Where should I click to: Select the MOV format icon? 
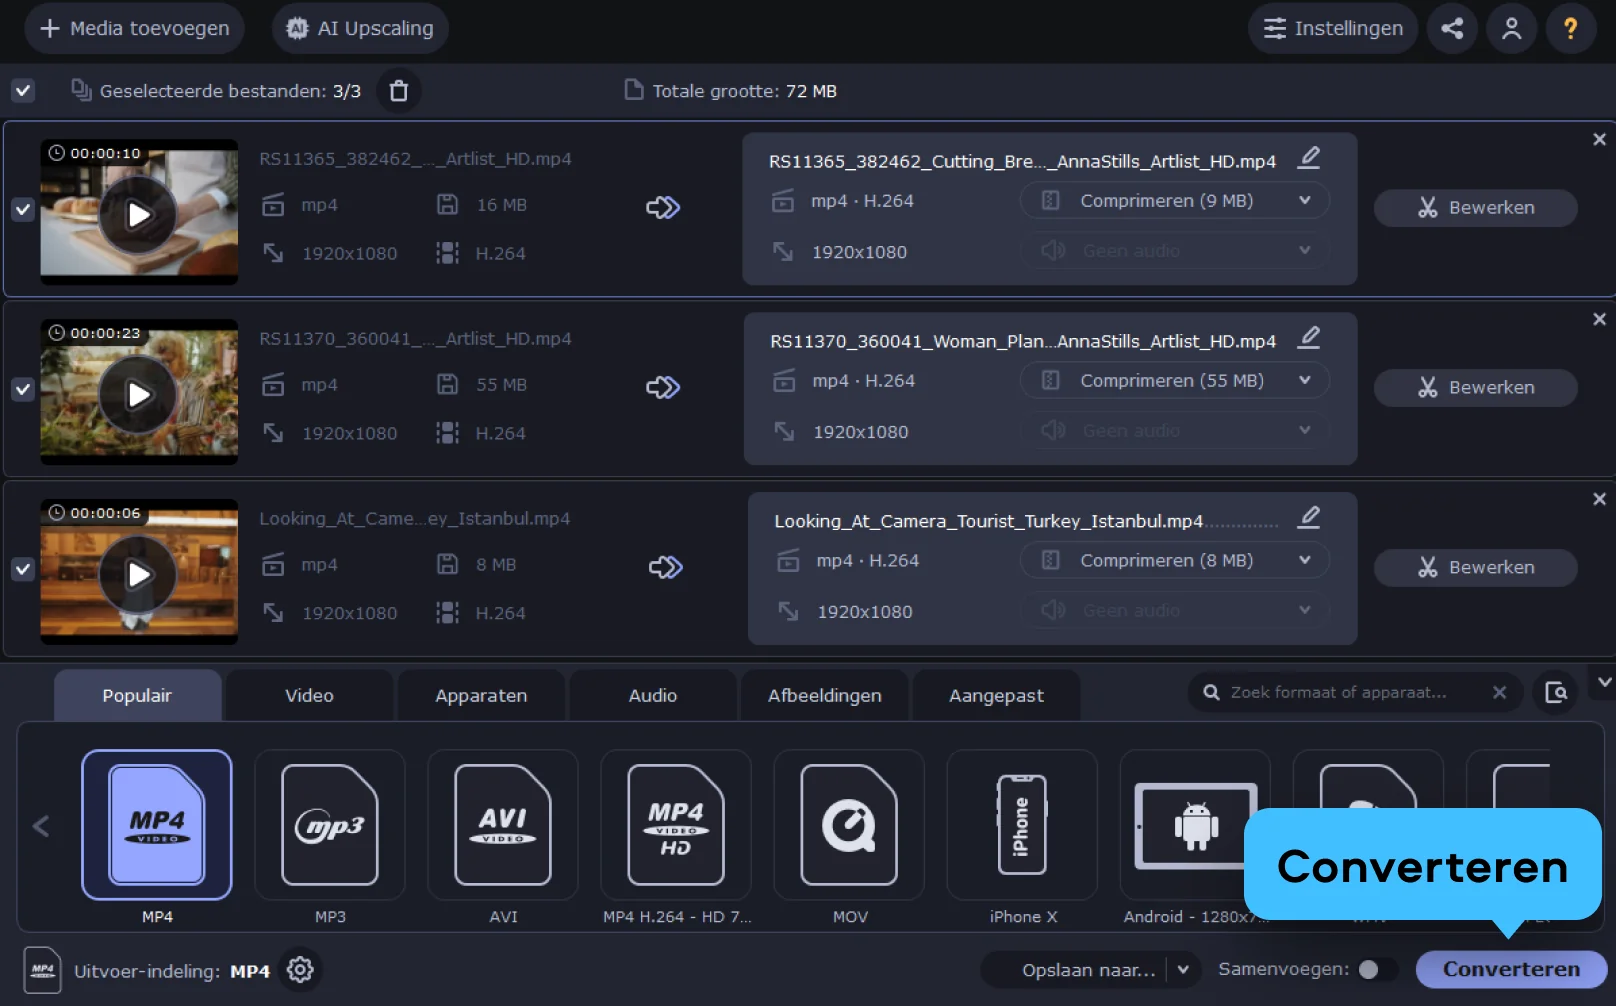coord(849,826)
